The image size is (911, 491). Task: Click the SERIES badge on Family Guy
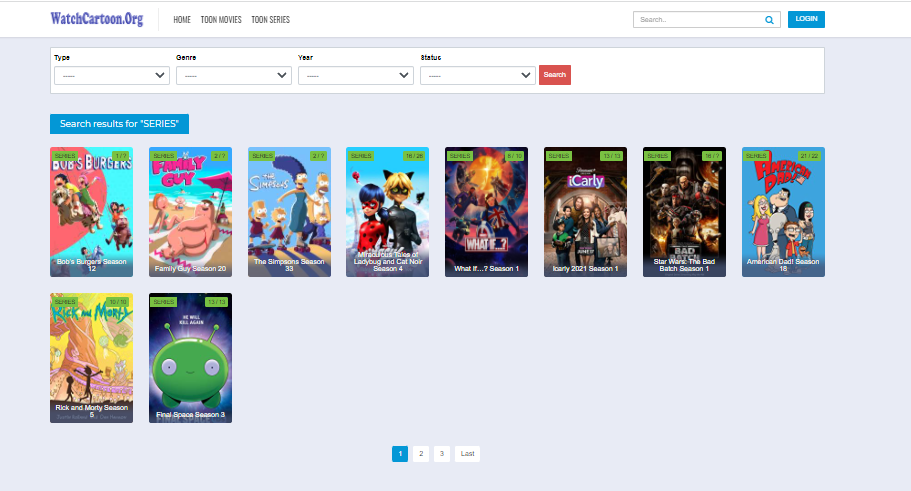163,156
